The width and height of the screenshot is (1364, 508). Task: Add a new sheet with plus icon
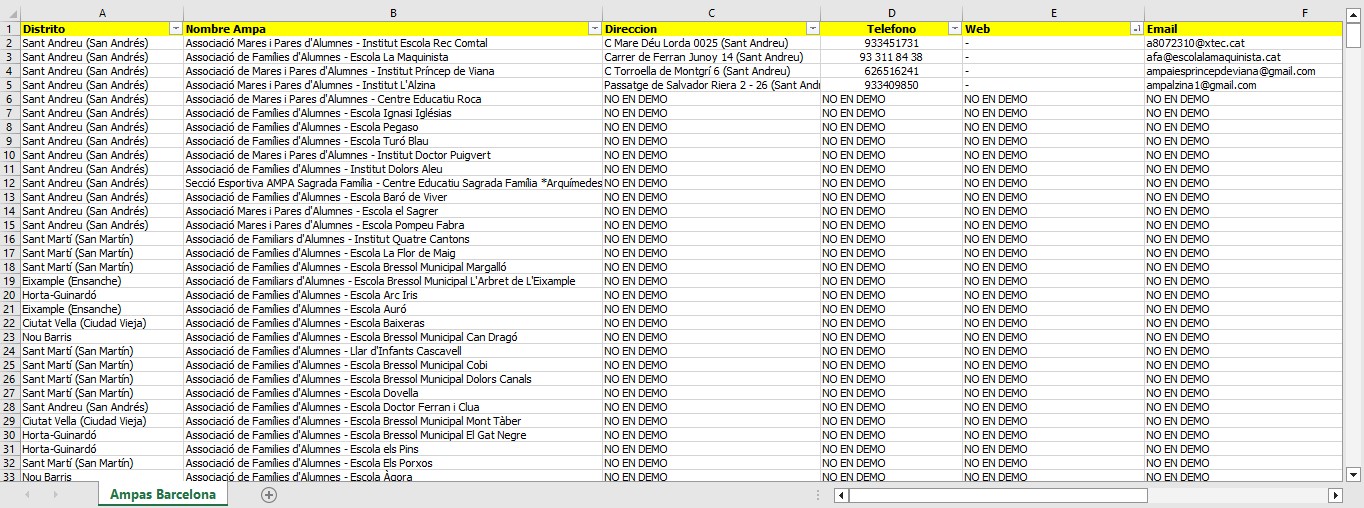(268, 495)
